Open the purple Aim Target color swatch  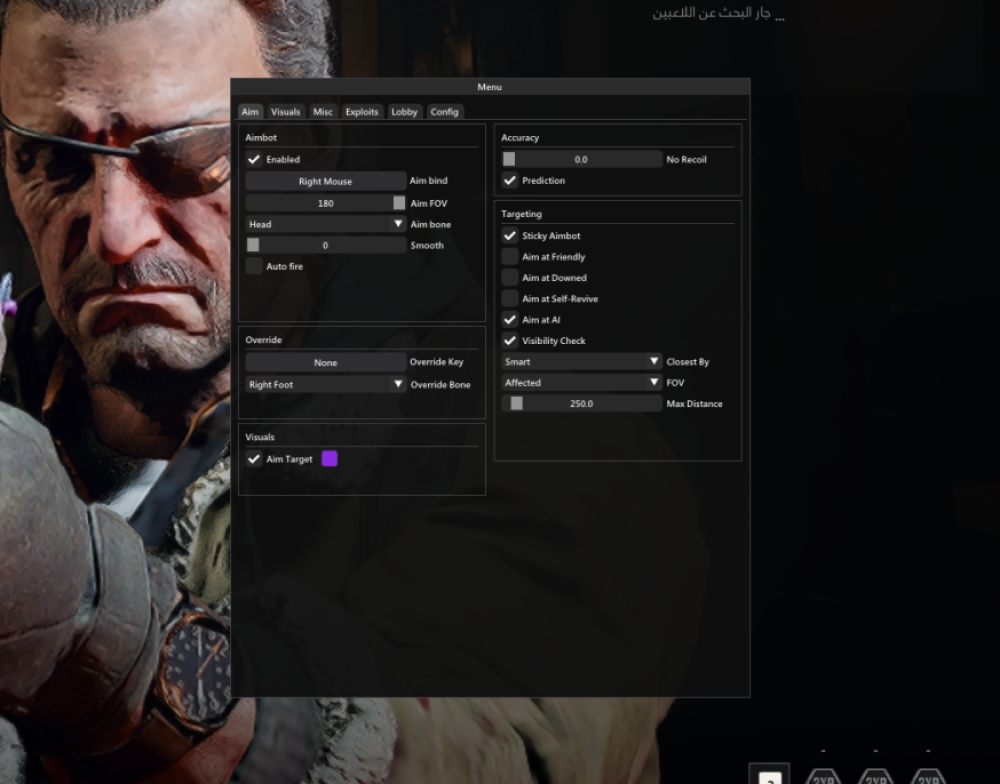(329, 459)
